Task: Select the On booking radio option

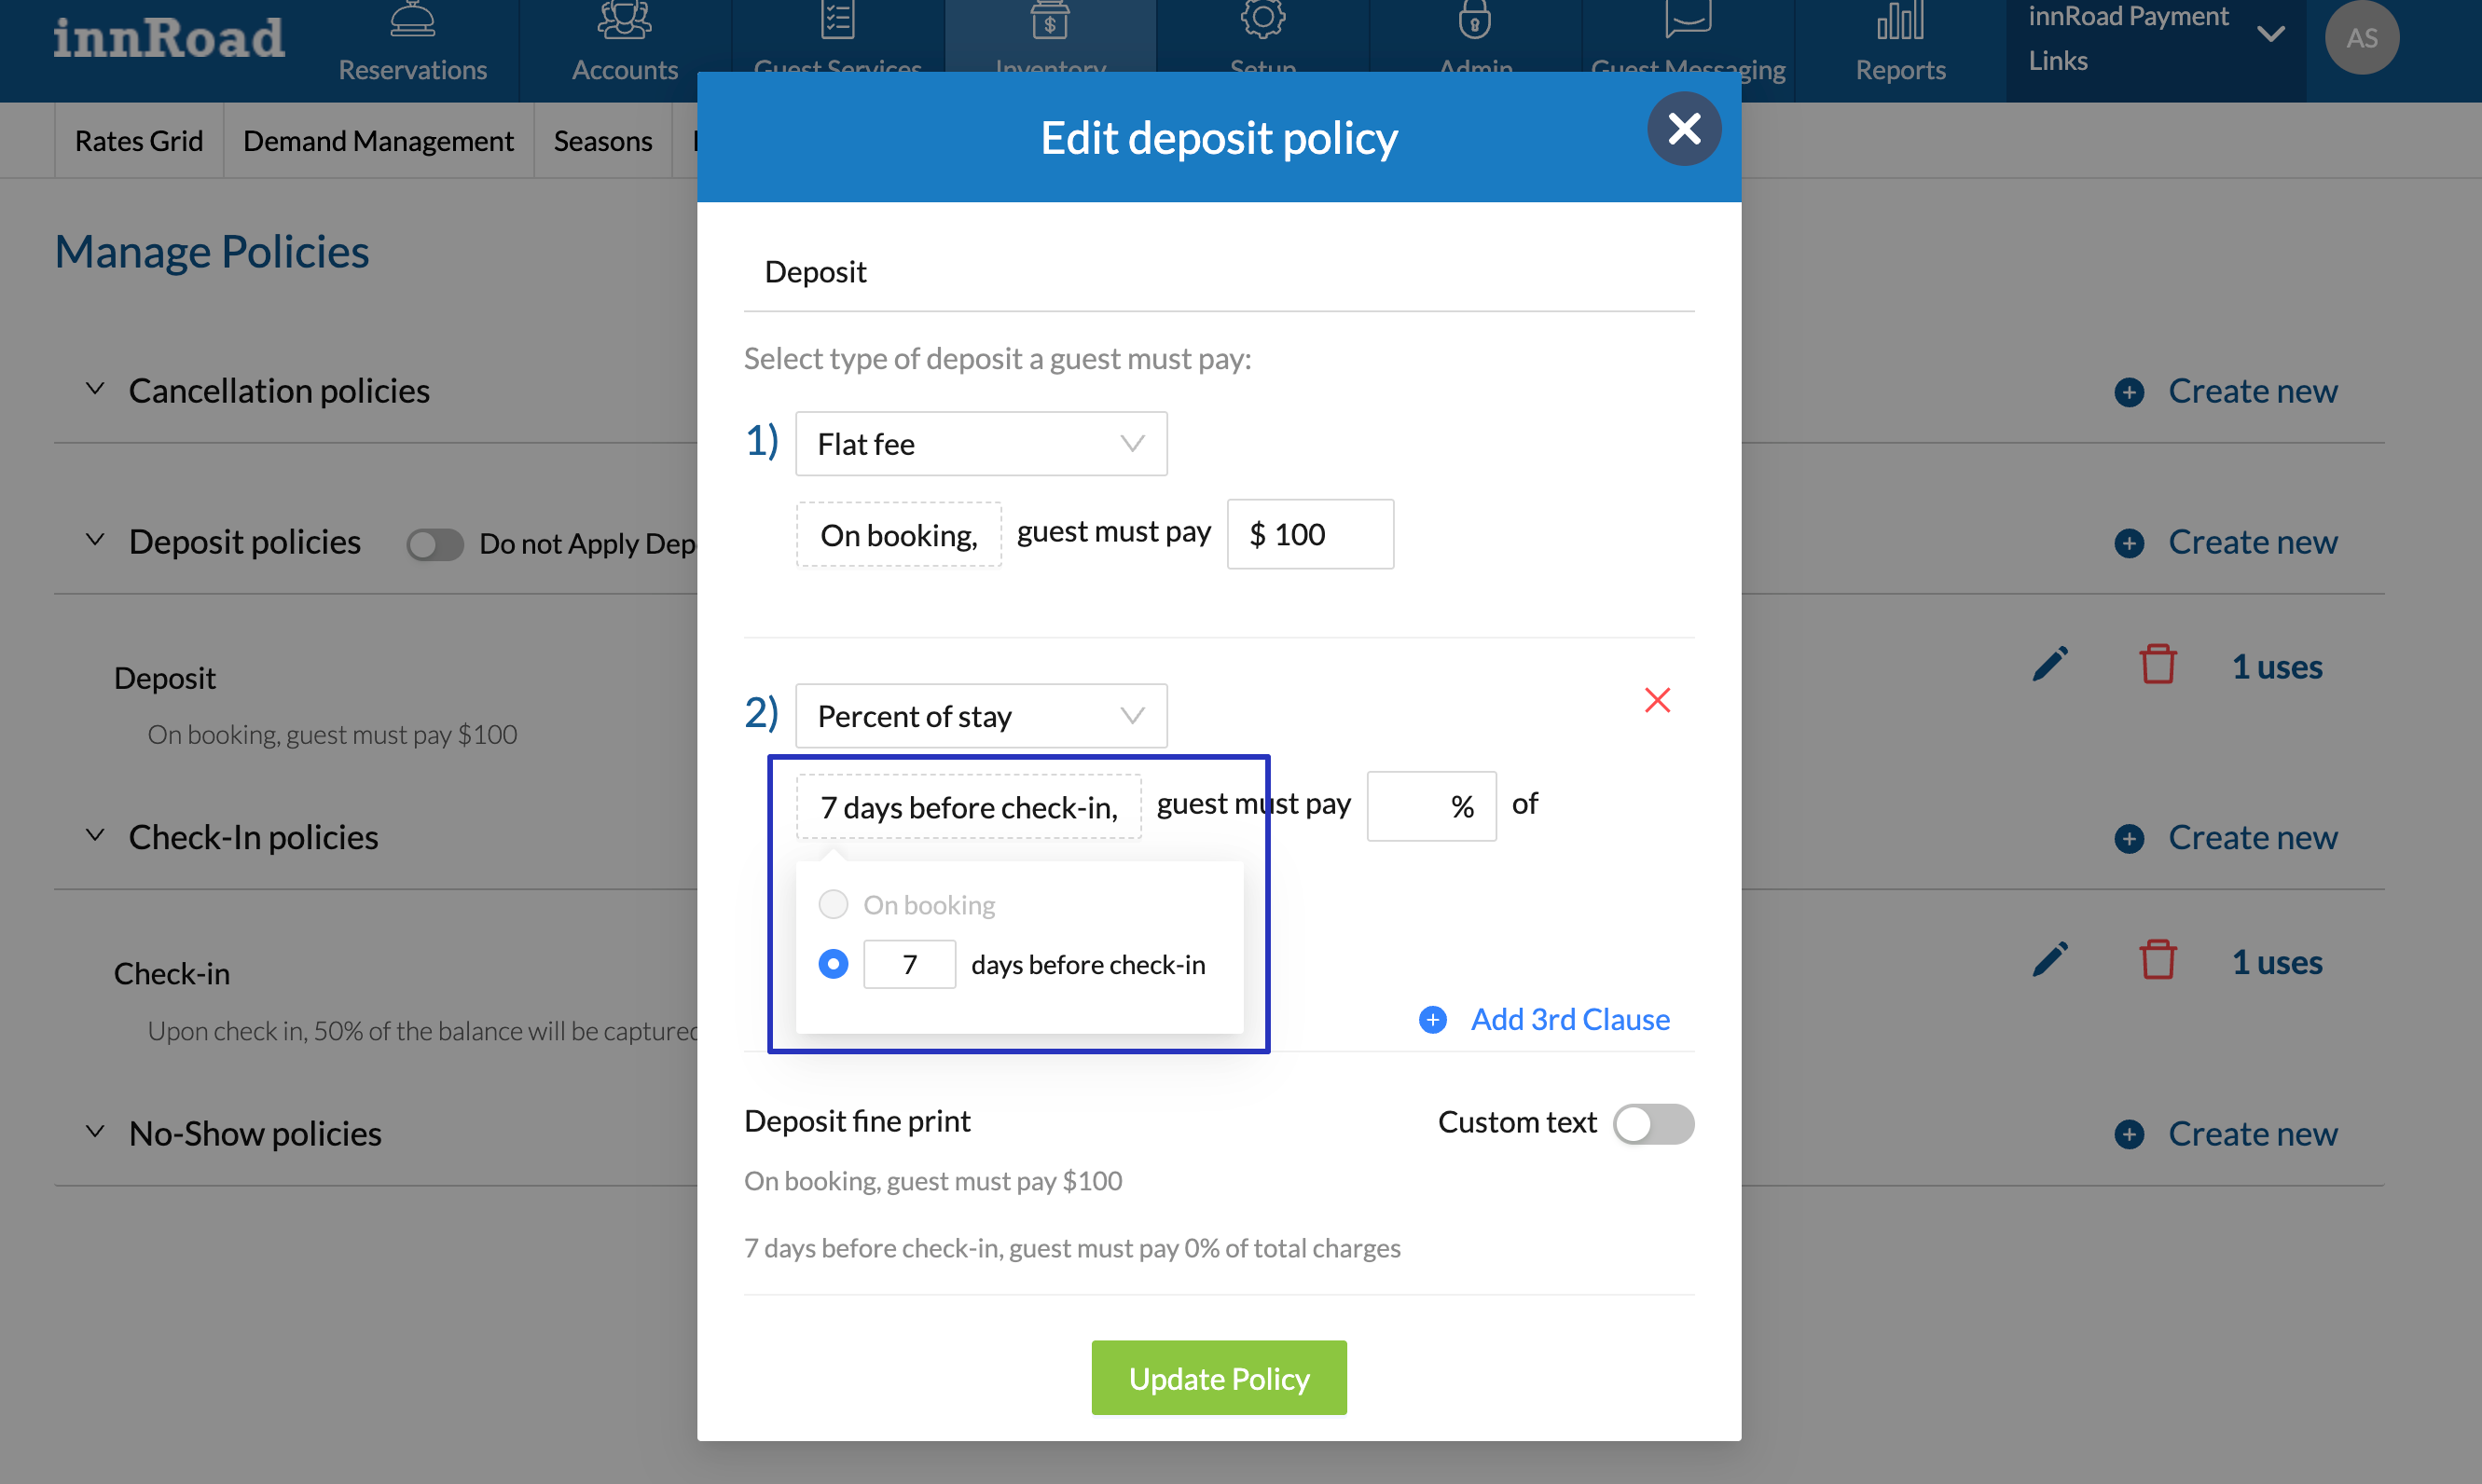Action: coord(833,904)
